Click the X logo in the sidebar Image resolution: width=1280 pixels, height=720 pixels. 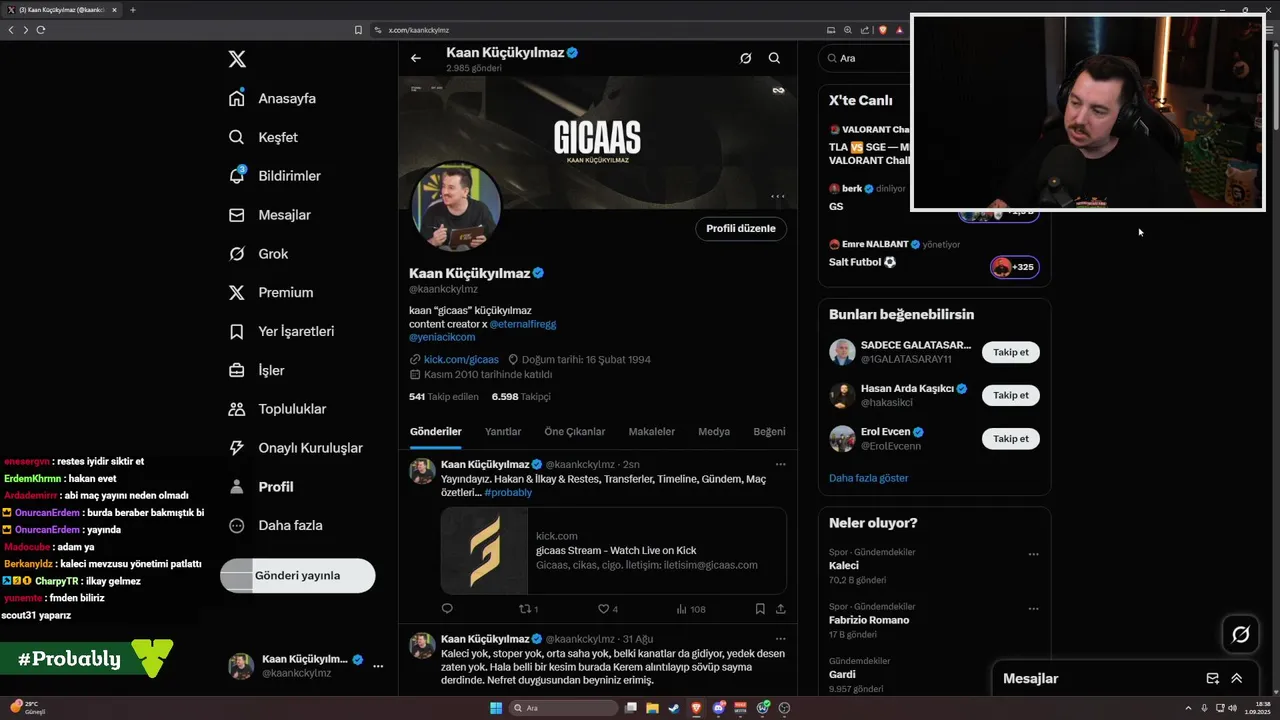click(x=237, y=59)
